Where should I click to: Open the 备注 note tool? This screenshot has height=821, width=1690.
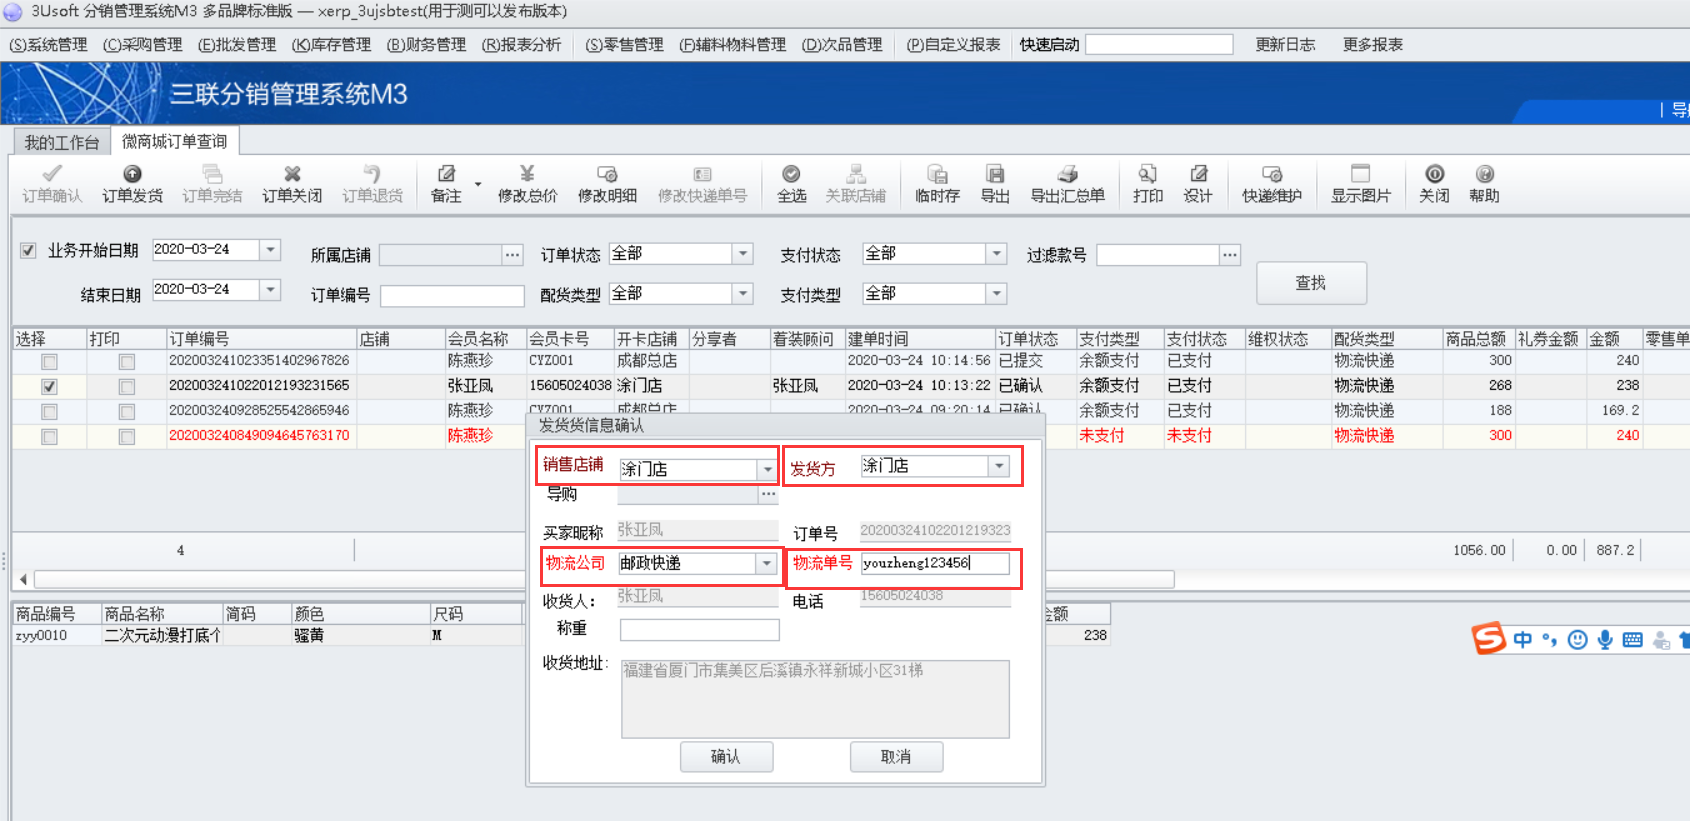tap(446, 184)
